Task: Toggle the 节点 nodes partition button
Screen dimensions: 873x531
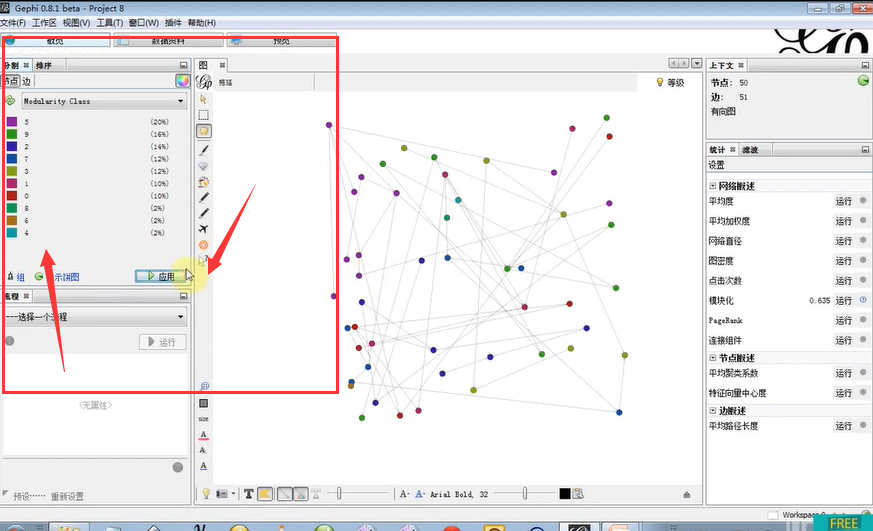Action: (10, 81)
